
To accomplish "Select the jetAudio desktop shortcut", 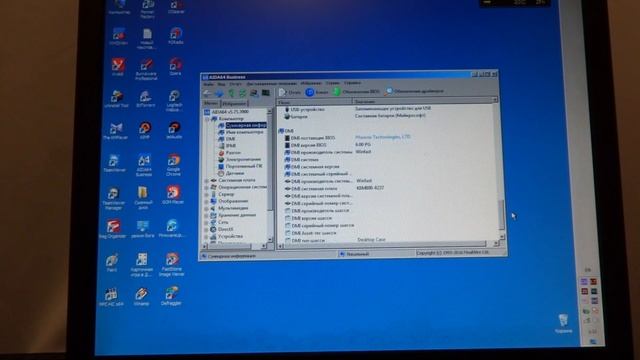I will [x=174, y=131].
